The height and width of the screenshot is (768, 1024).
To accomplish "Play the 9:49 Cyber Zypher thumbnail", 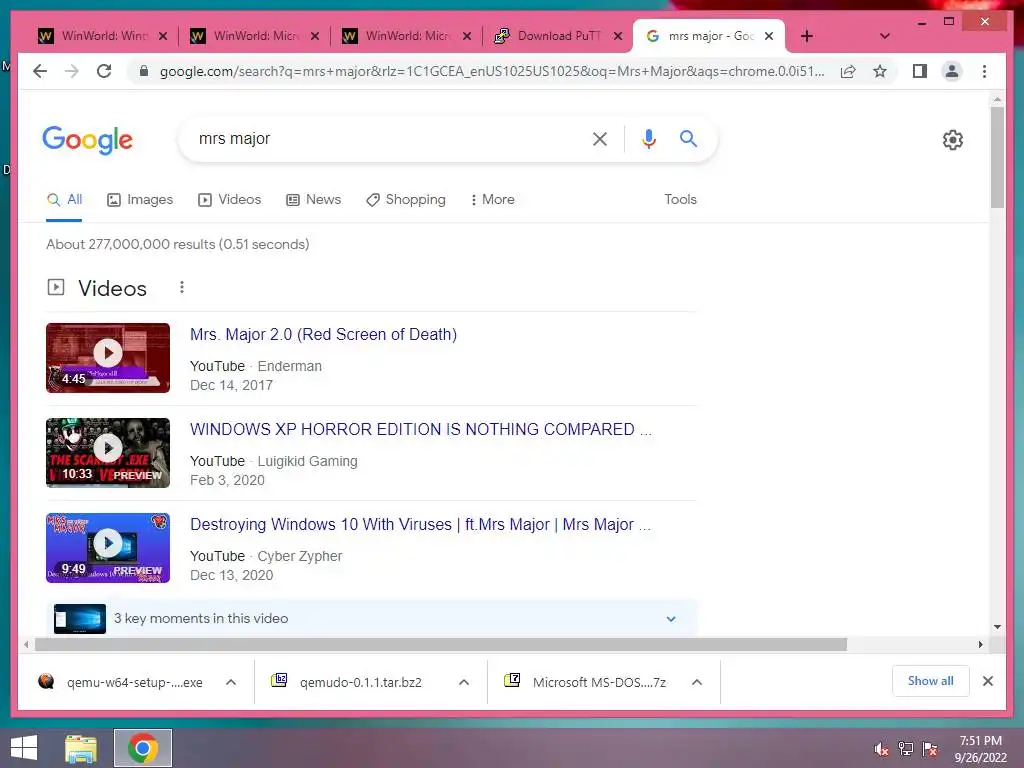I will coord(108,548).
